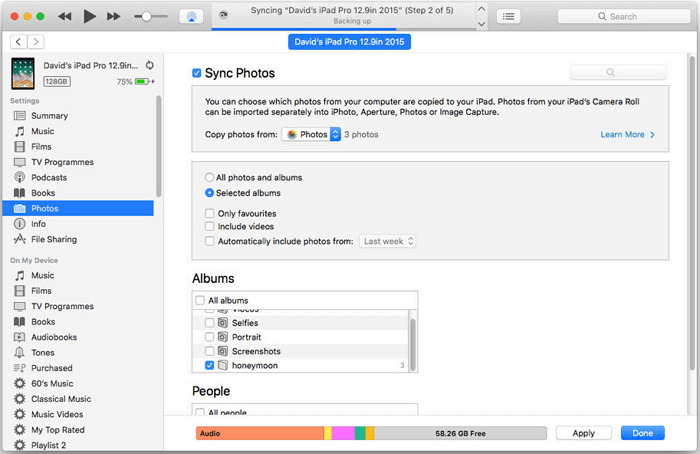Enable the Only favourites checkbox
The height and width of the screenshot is (454, 700).
coord(209,213)
